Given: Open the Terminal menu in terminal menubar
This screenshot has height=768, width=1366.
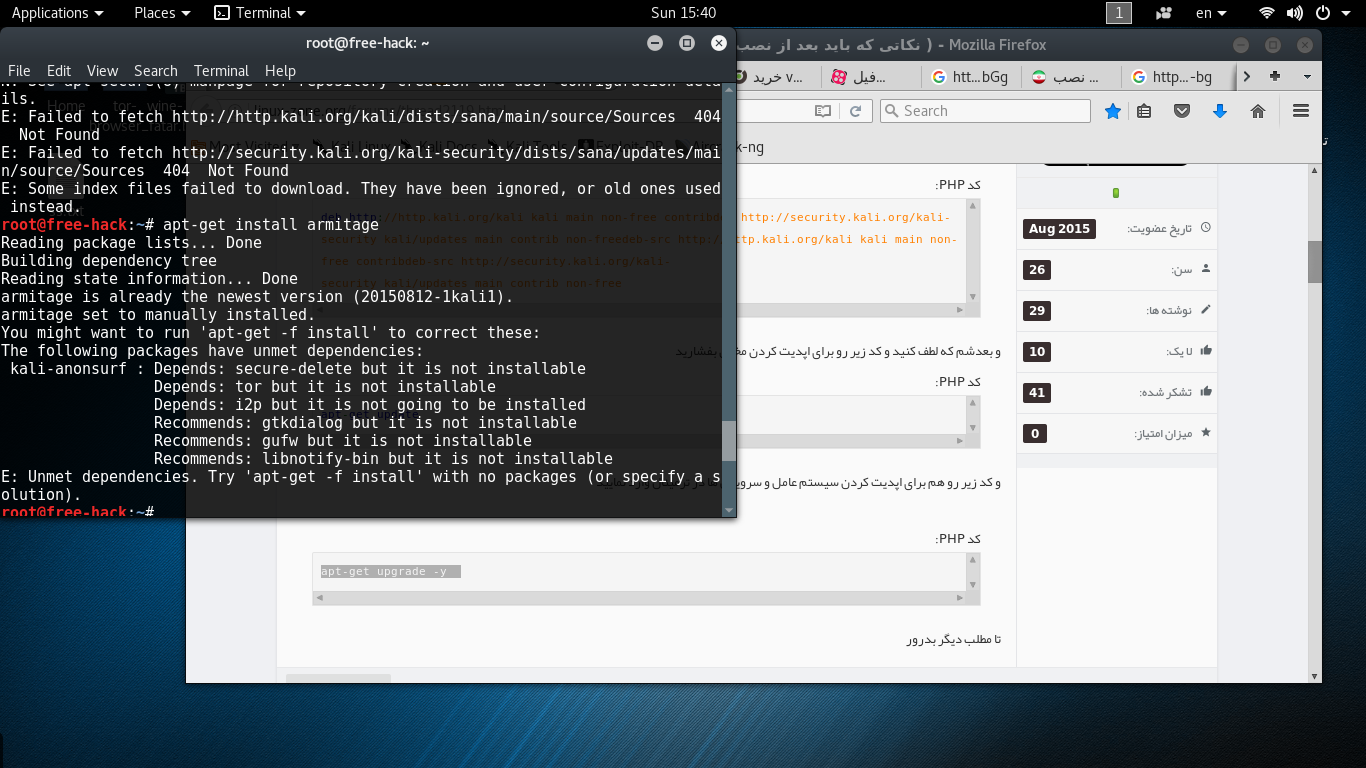Looking at the screenshot, I should point(221,71).
